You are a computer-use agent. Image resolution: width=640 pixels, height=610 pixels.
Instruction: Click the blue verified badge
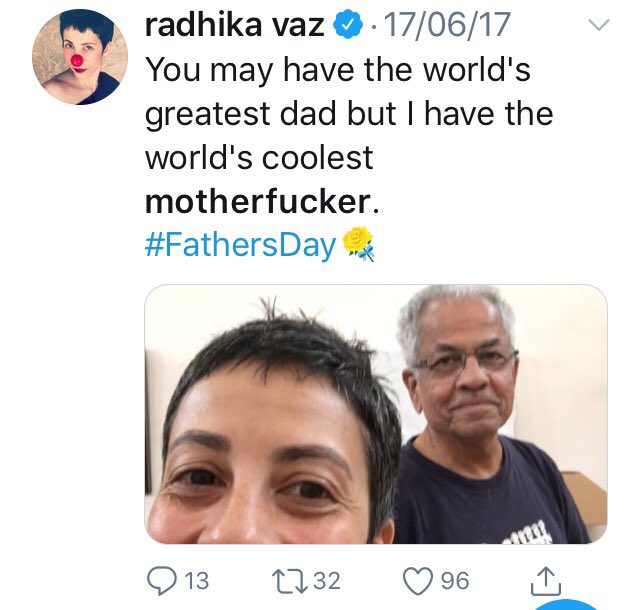346,28
